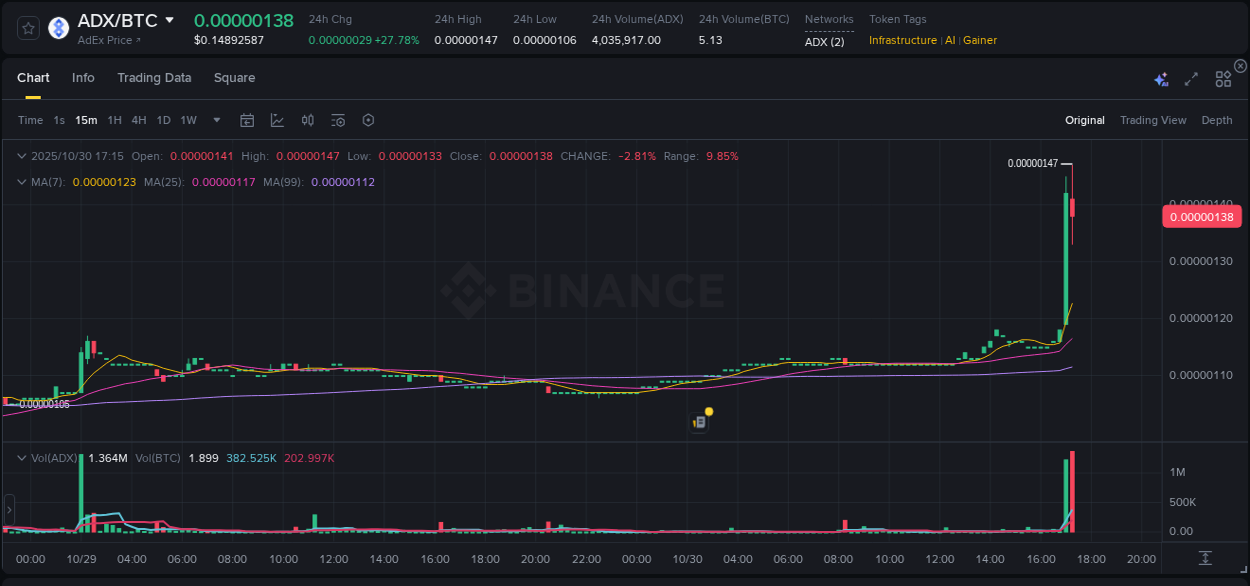Launch the AI assistant sparkle icon
The width and height of the screenshot is (1250, 586).
[x=1161, y=77]
